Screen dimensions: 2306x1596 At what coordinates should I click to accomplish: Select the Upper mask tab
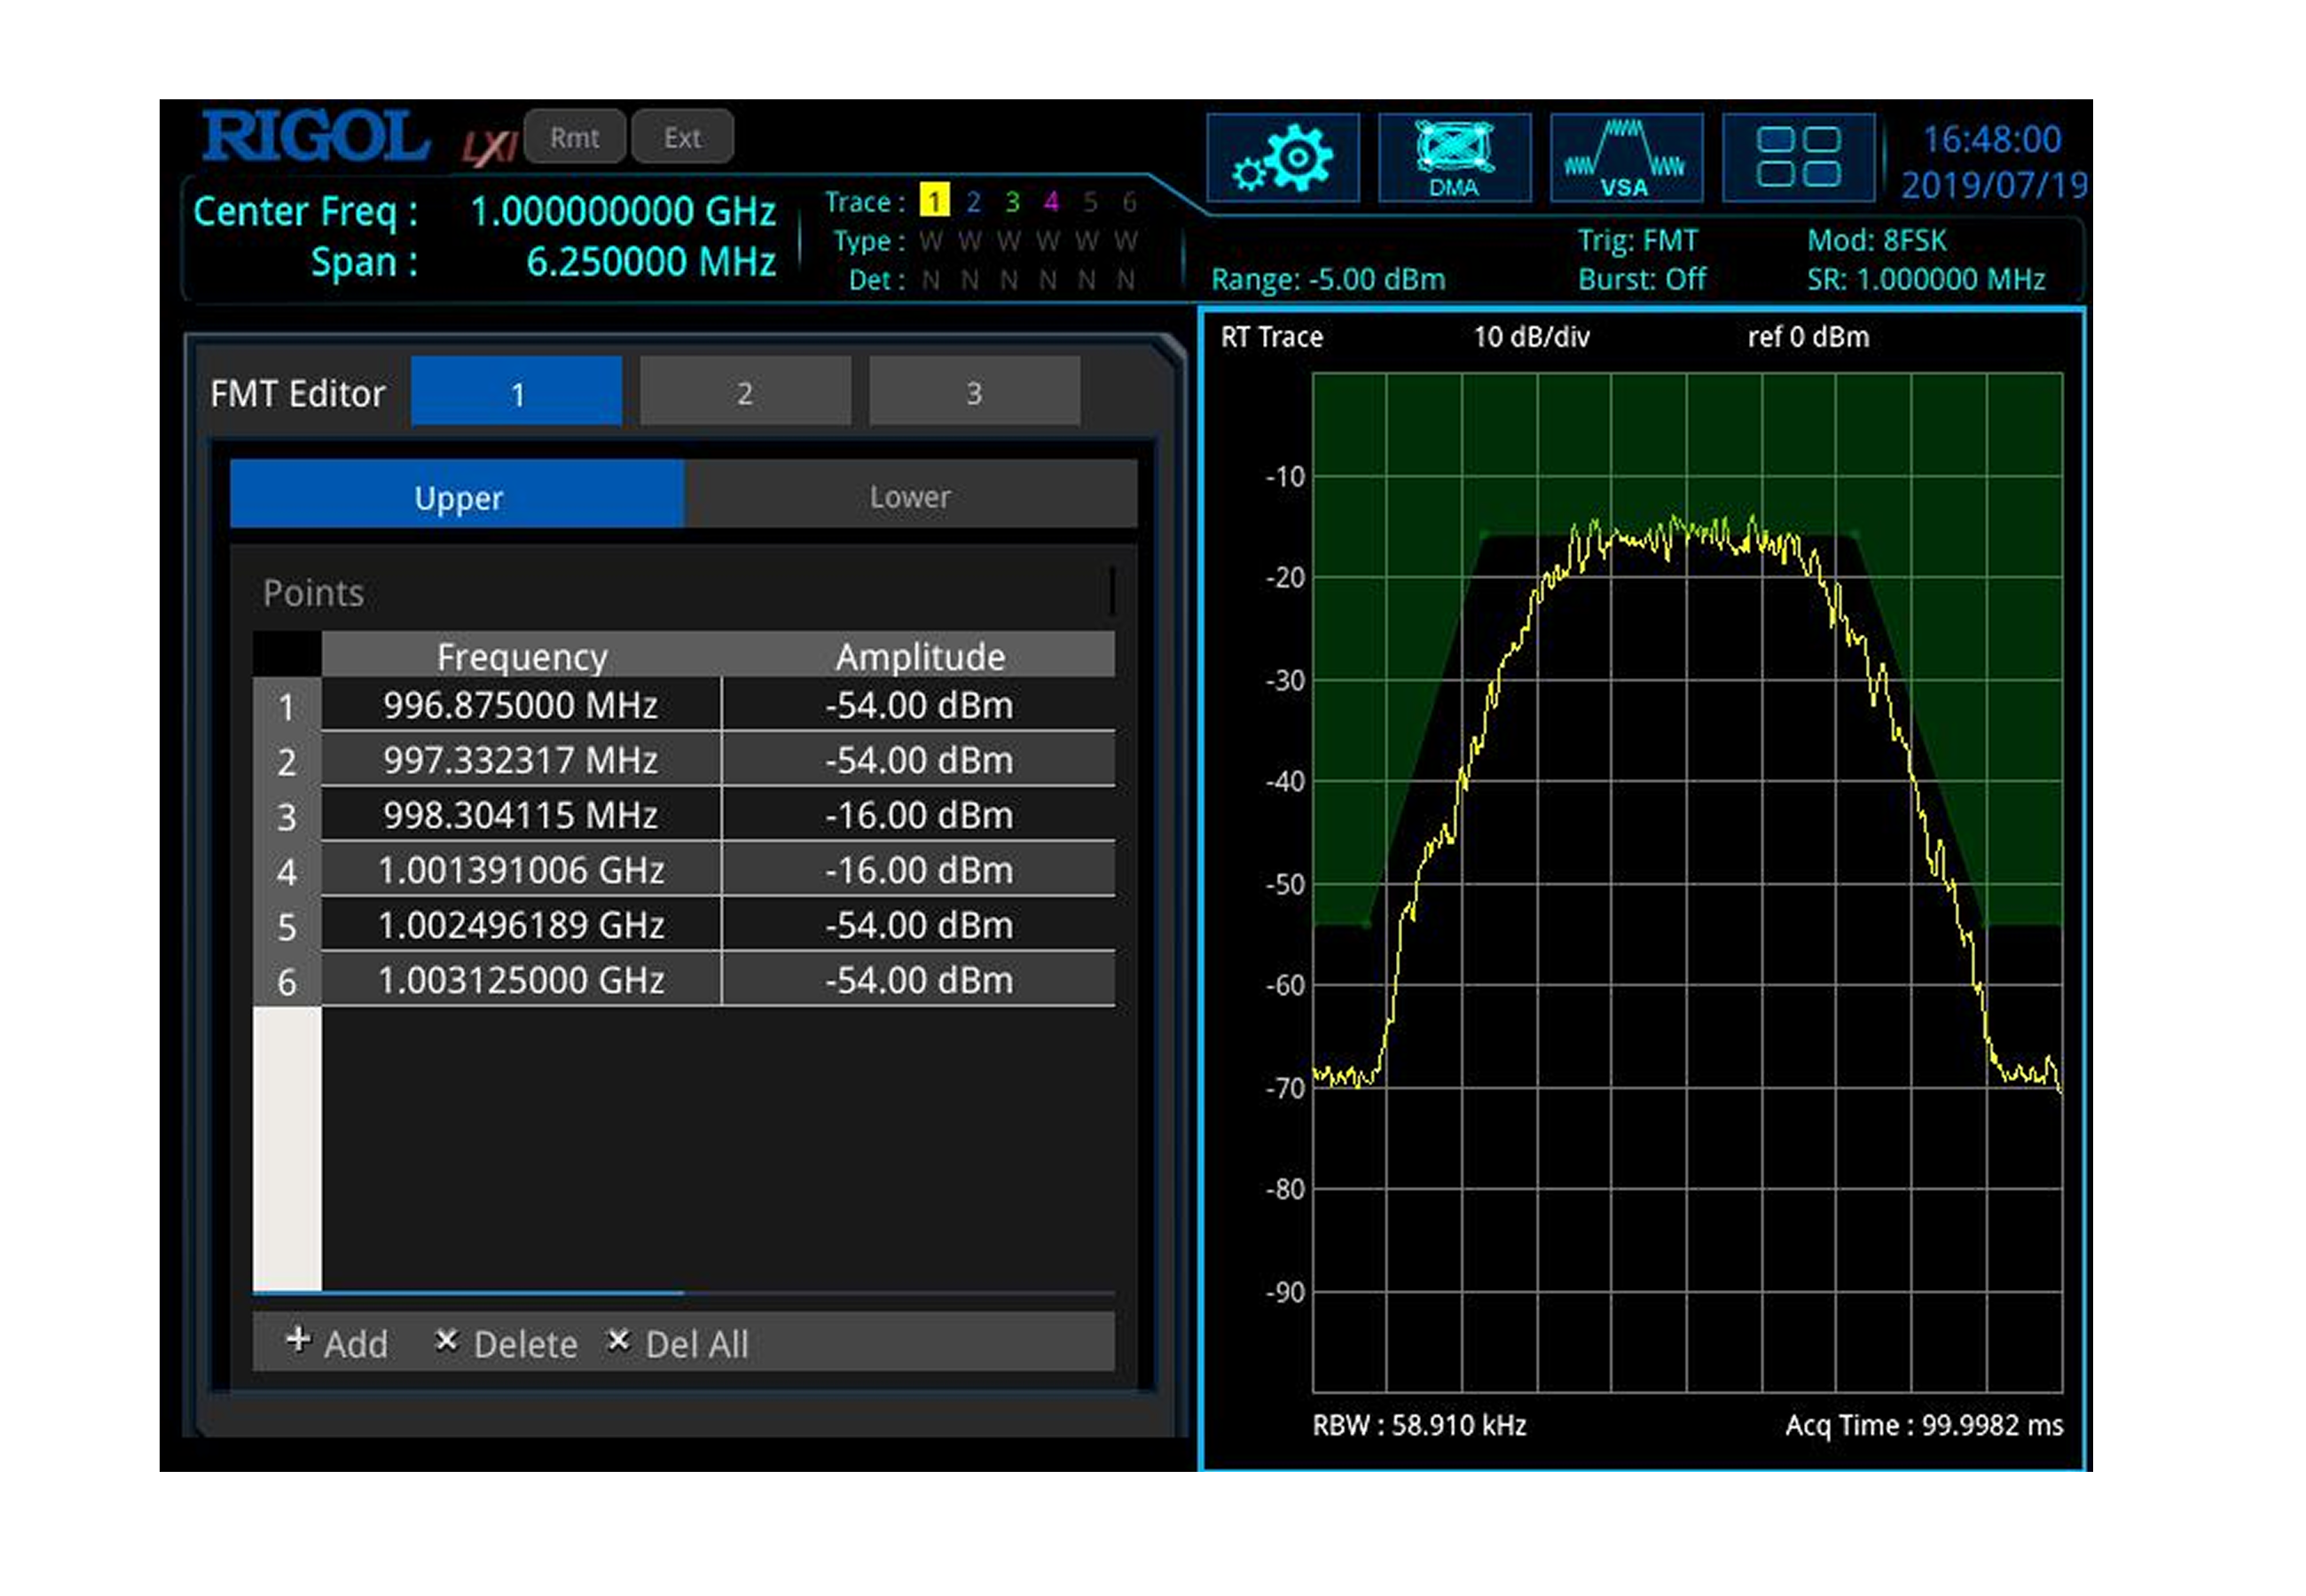coord(457,496)
